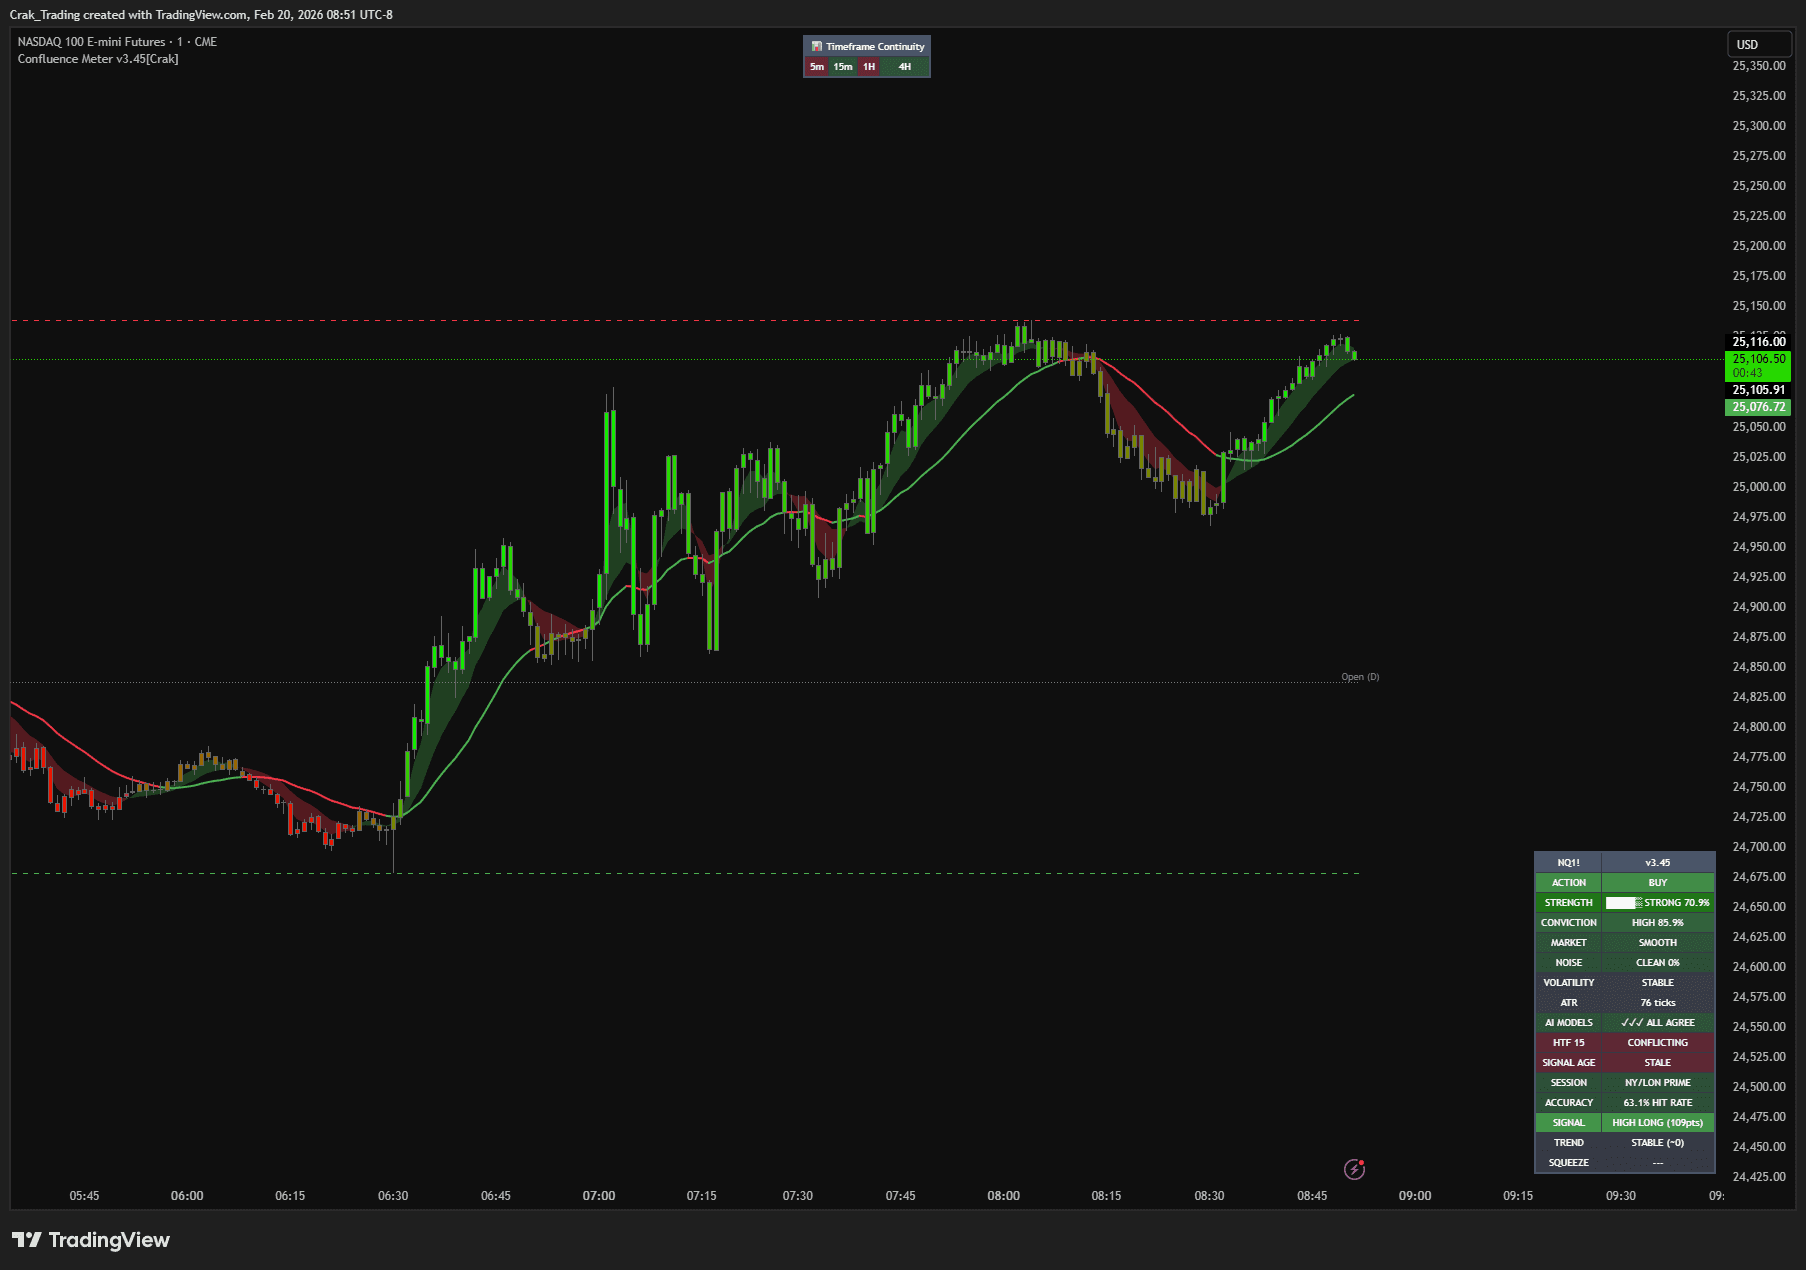Viewport: 1806px width, 1270px height.
Task: Click the 08:45 time axis label
Action: 1312,1196
